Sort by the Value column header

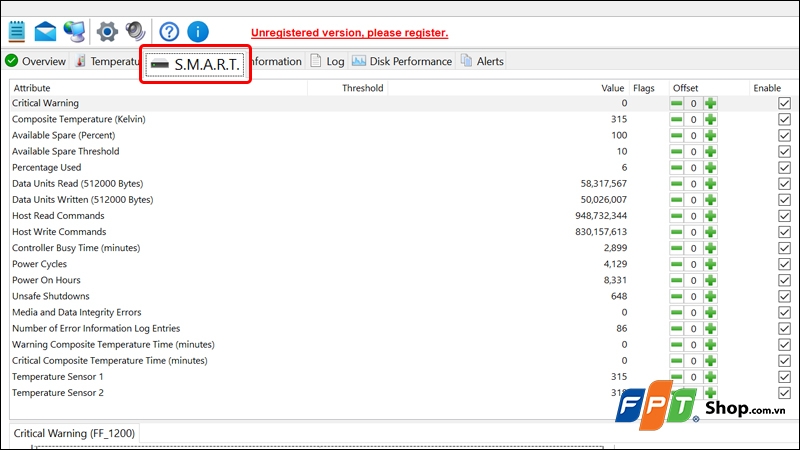(508, 88)
